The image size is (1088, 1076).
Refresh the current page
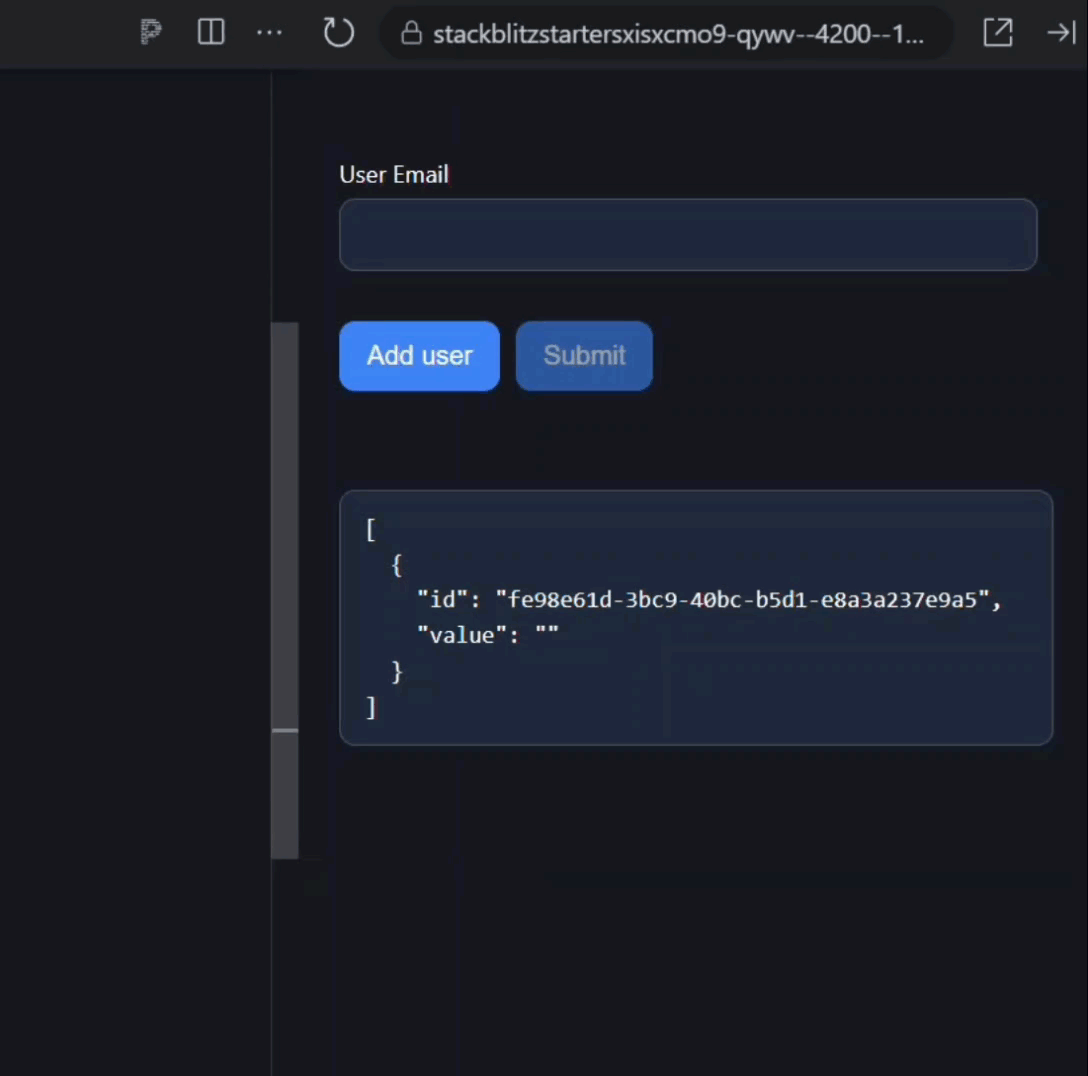pos(338,32)
